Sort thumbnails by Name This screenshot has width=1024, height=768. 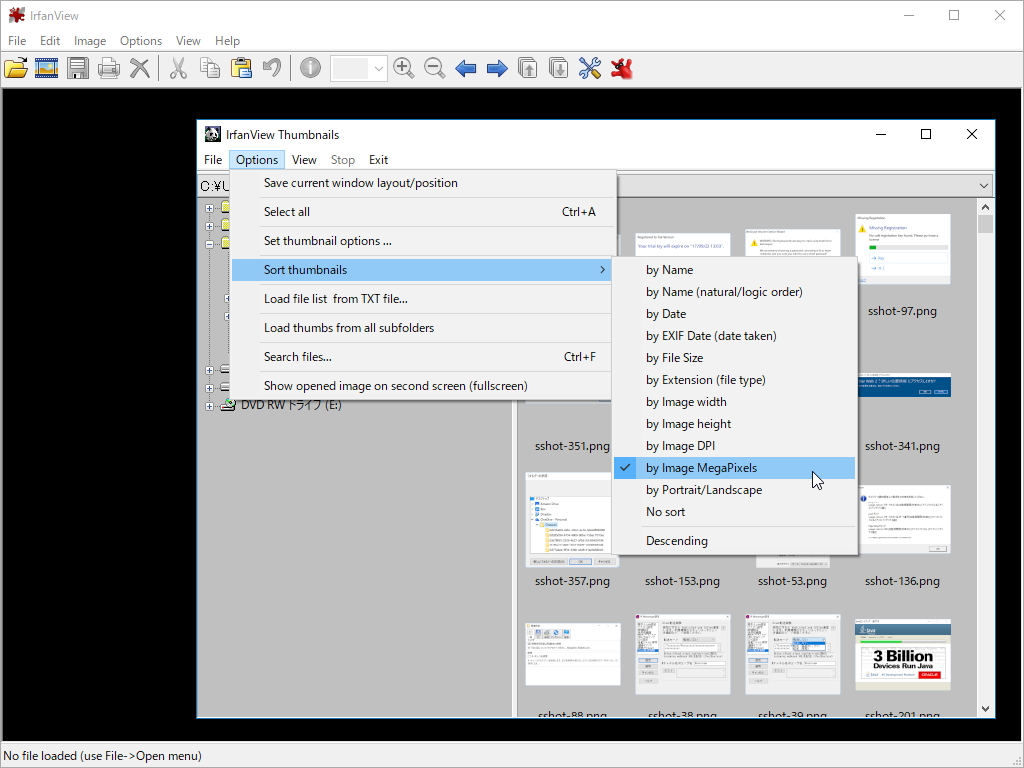[735, 270]
